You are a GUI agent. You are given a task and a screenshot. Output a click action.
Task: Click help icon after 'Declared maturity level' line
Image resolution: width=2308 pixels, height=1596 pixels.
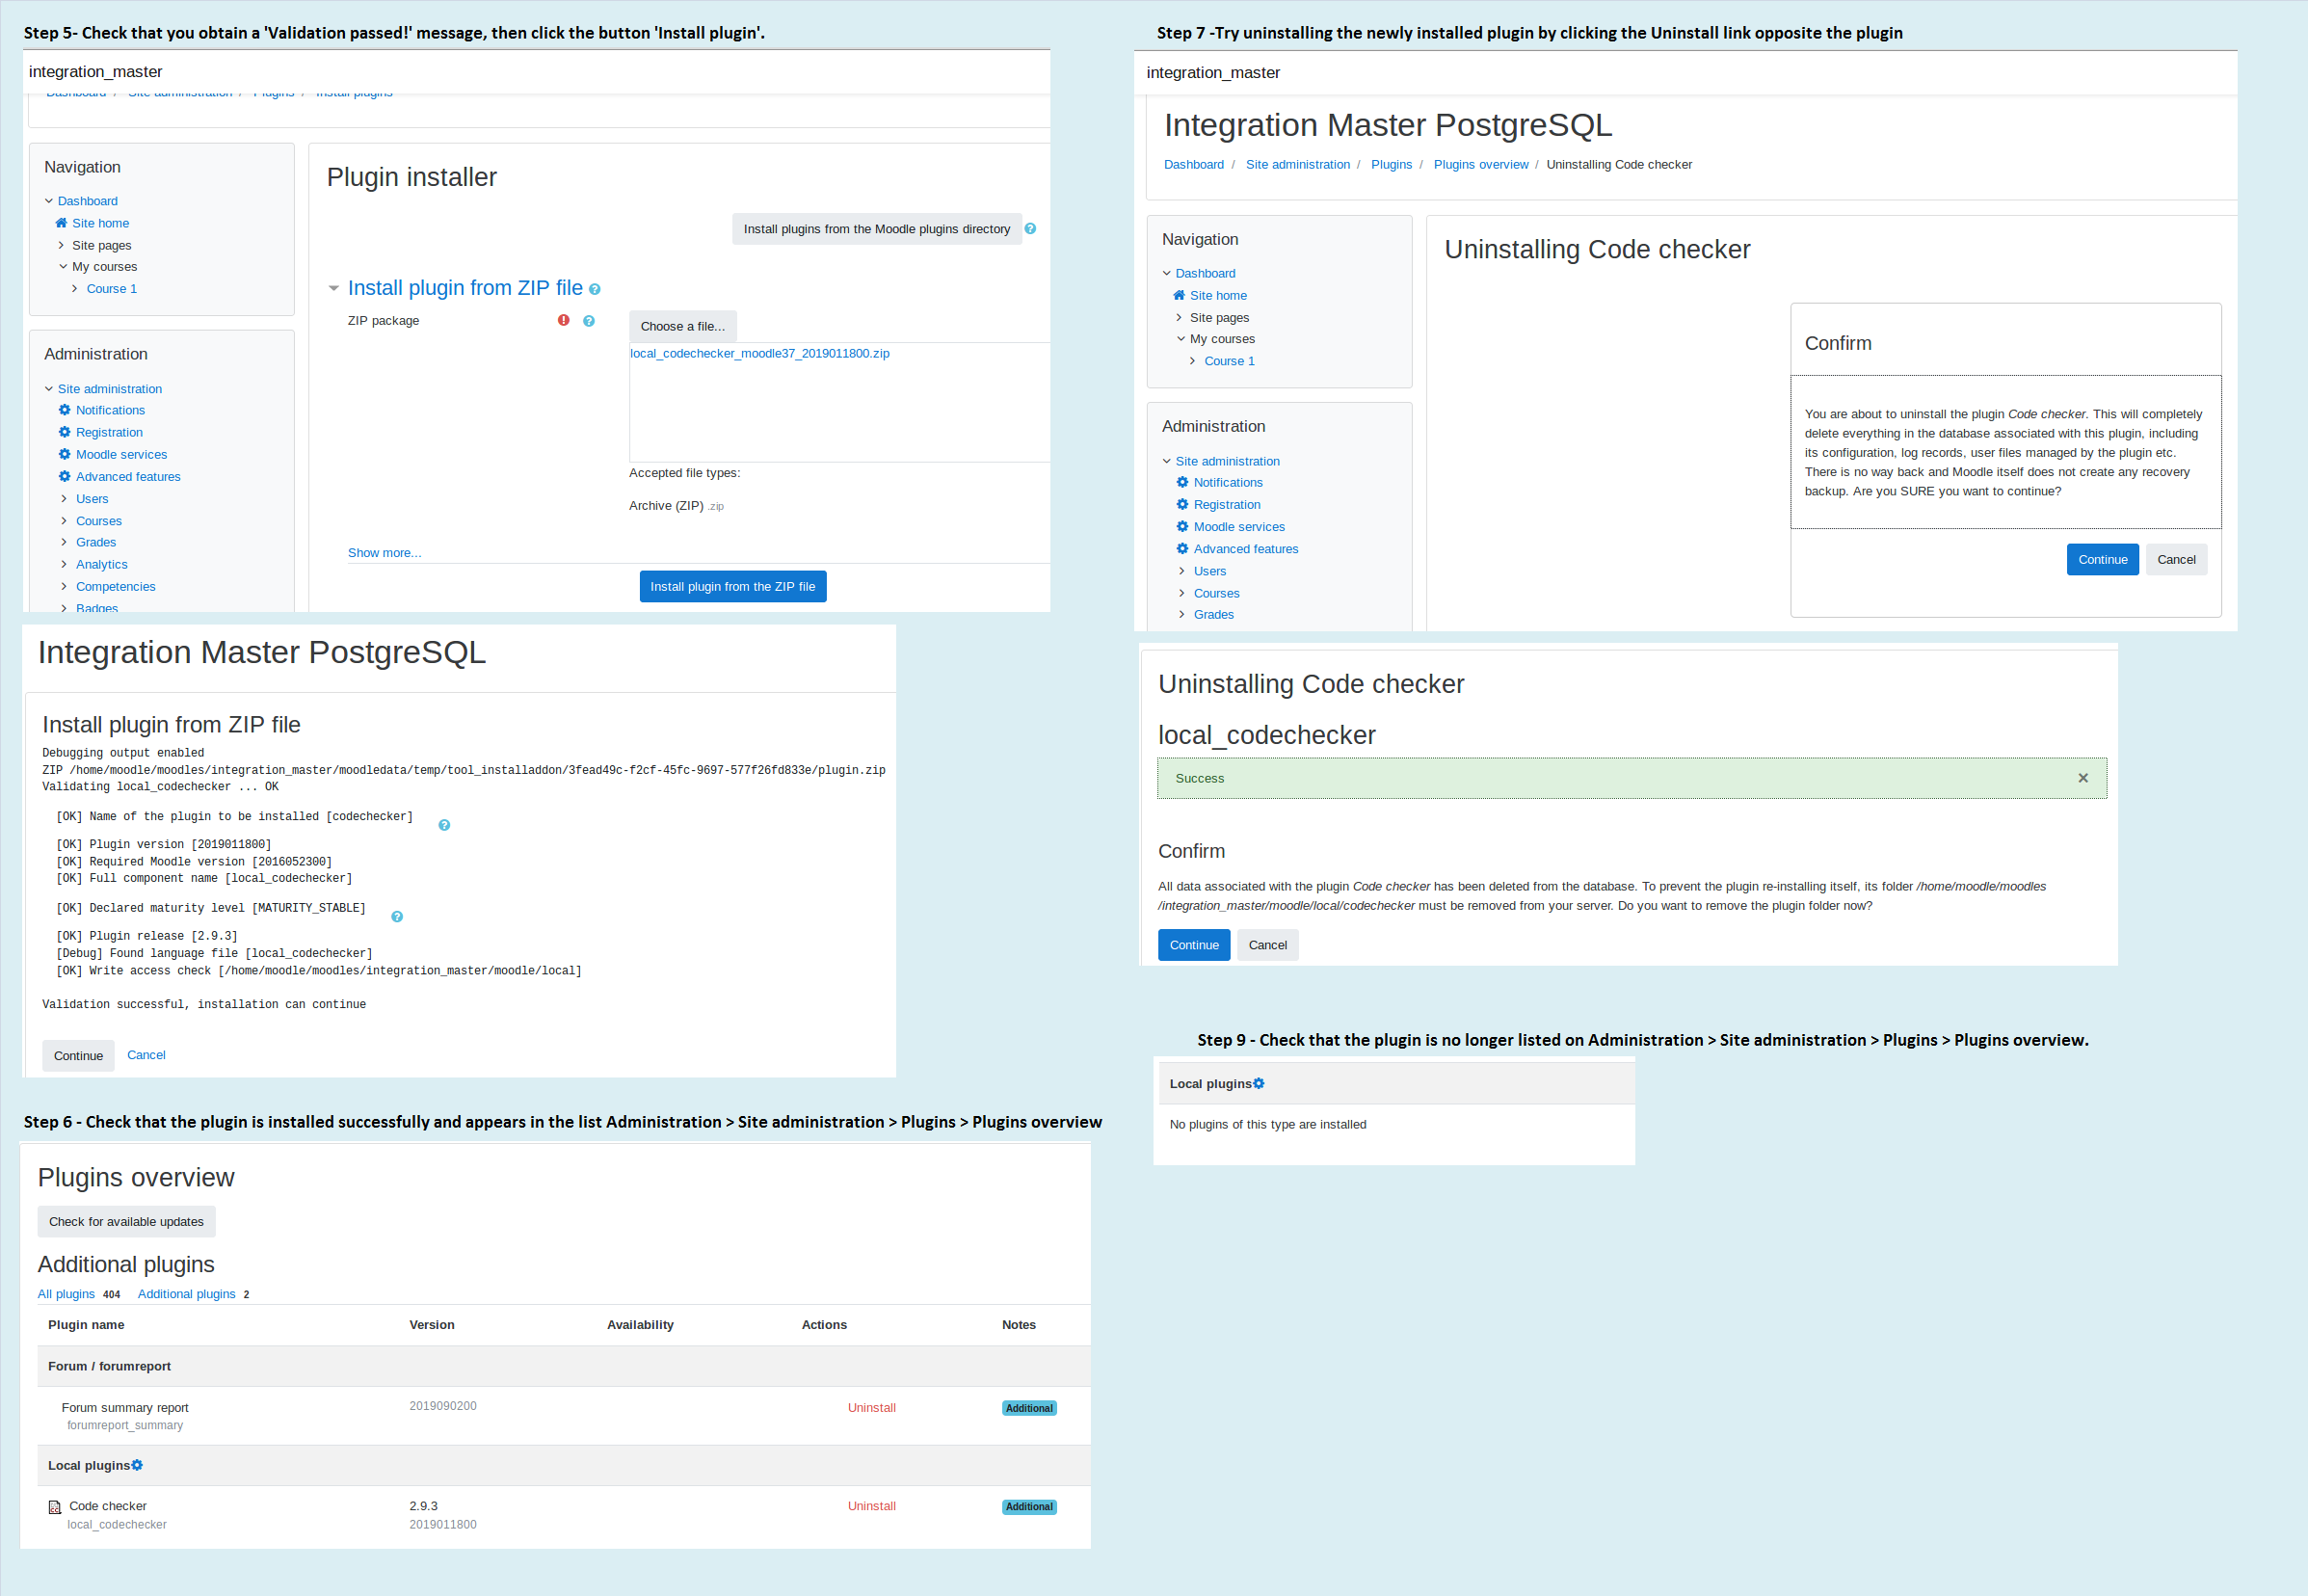point(397,917)
